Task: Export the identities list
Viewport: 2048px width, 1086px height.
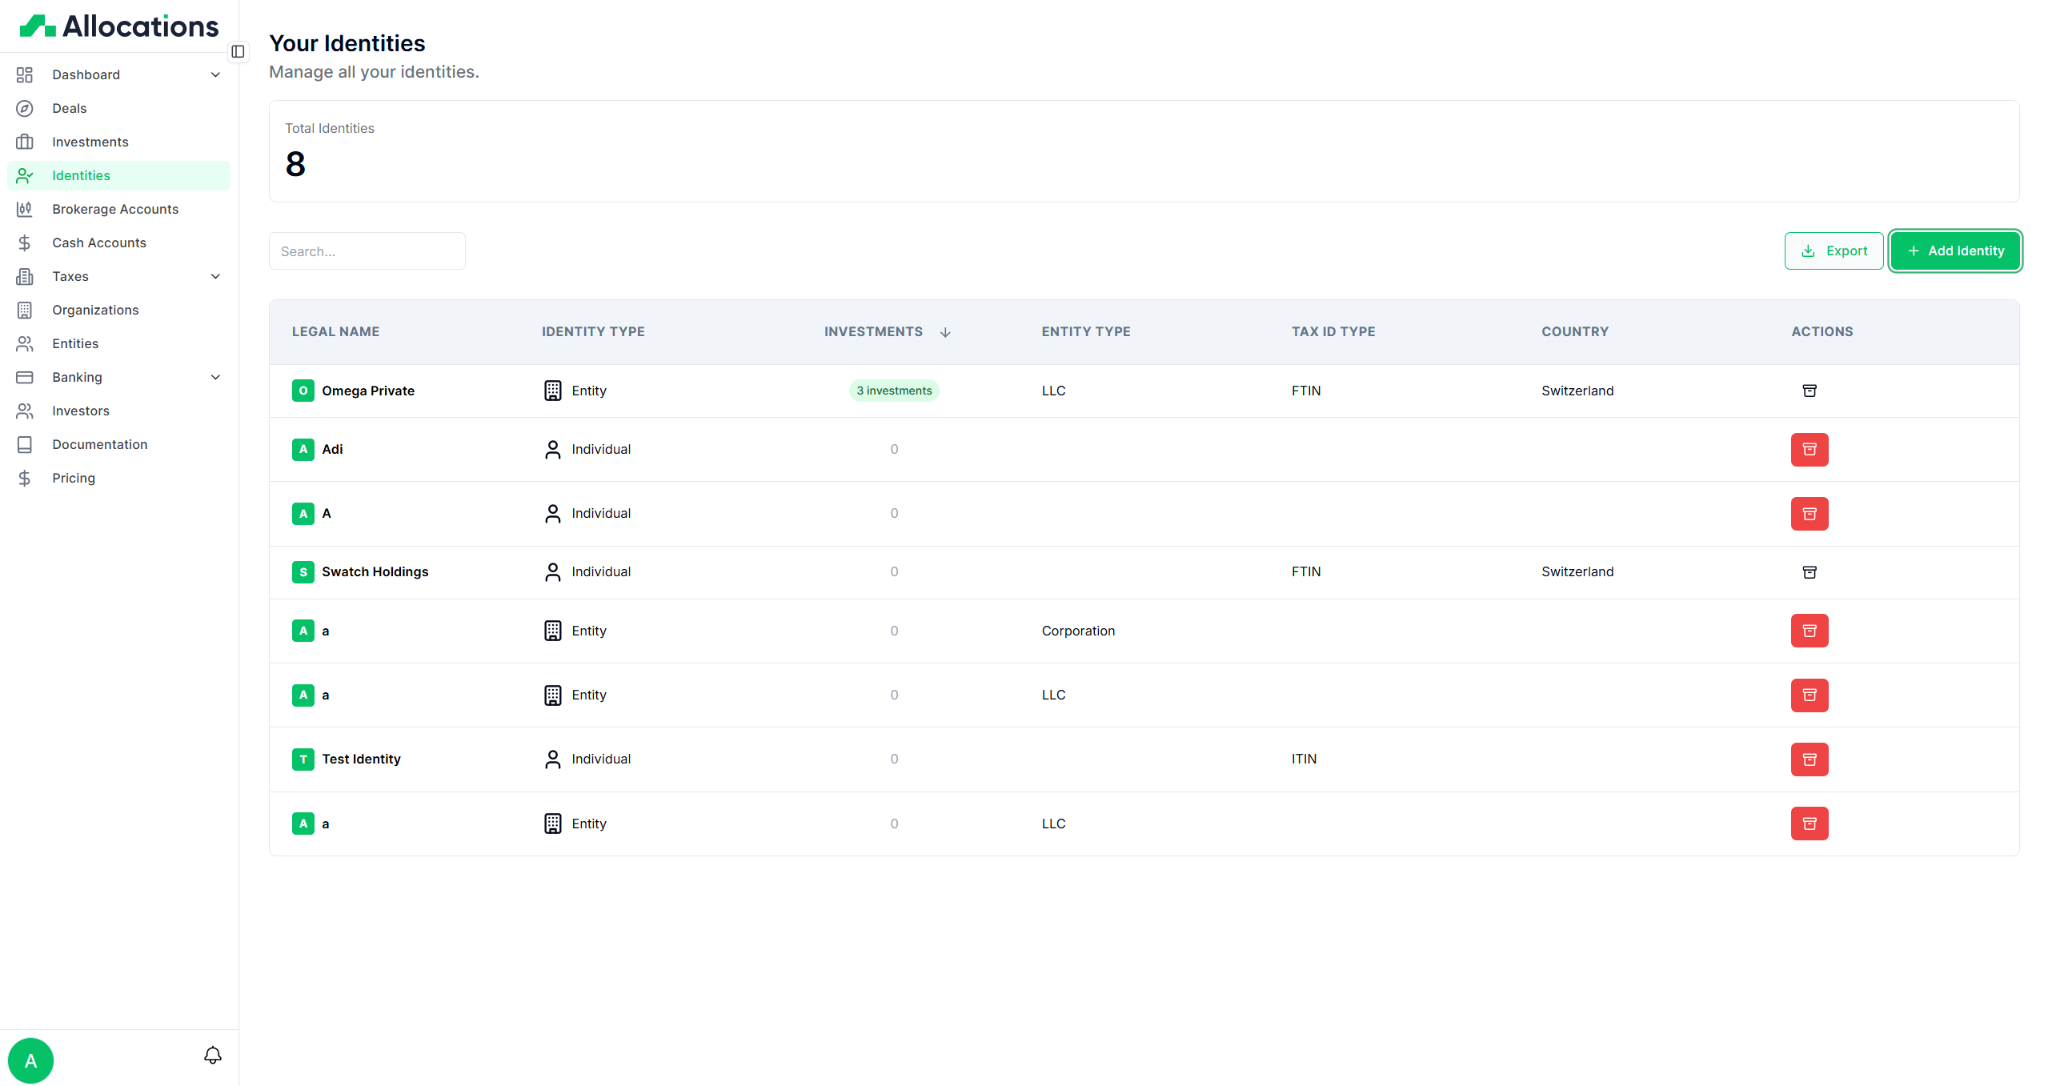Action: tap(1833, 251)
